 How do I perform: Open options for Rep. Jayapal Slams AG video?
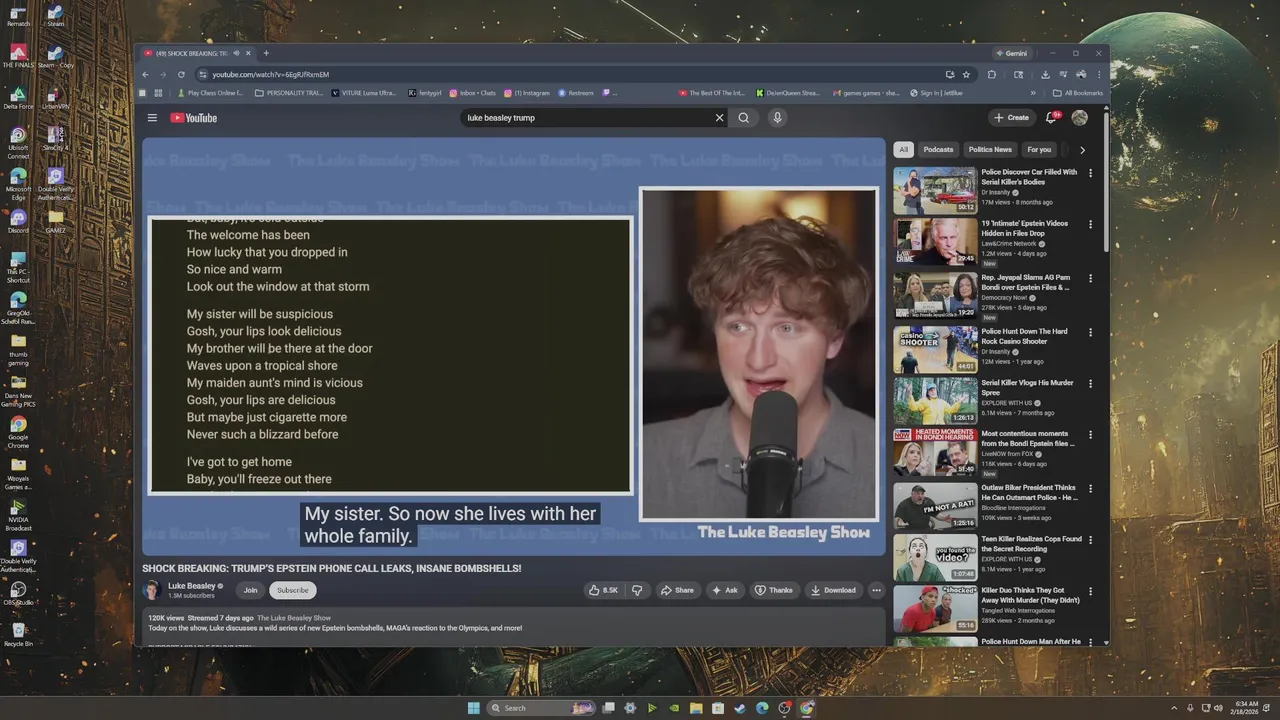[x=1090, y=278]
